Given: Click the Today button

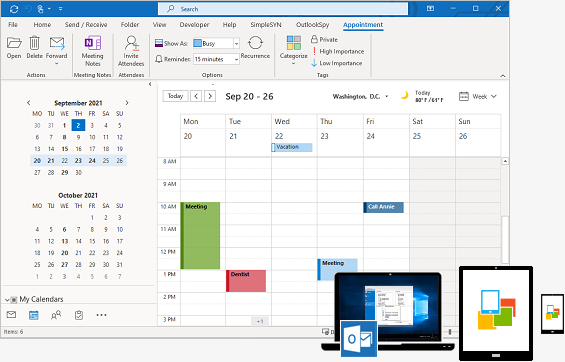Looking at the screenshot, I should (175, 96).
